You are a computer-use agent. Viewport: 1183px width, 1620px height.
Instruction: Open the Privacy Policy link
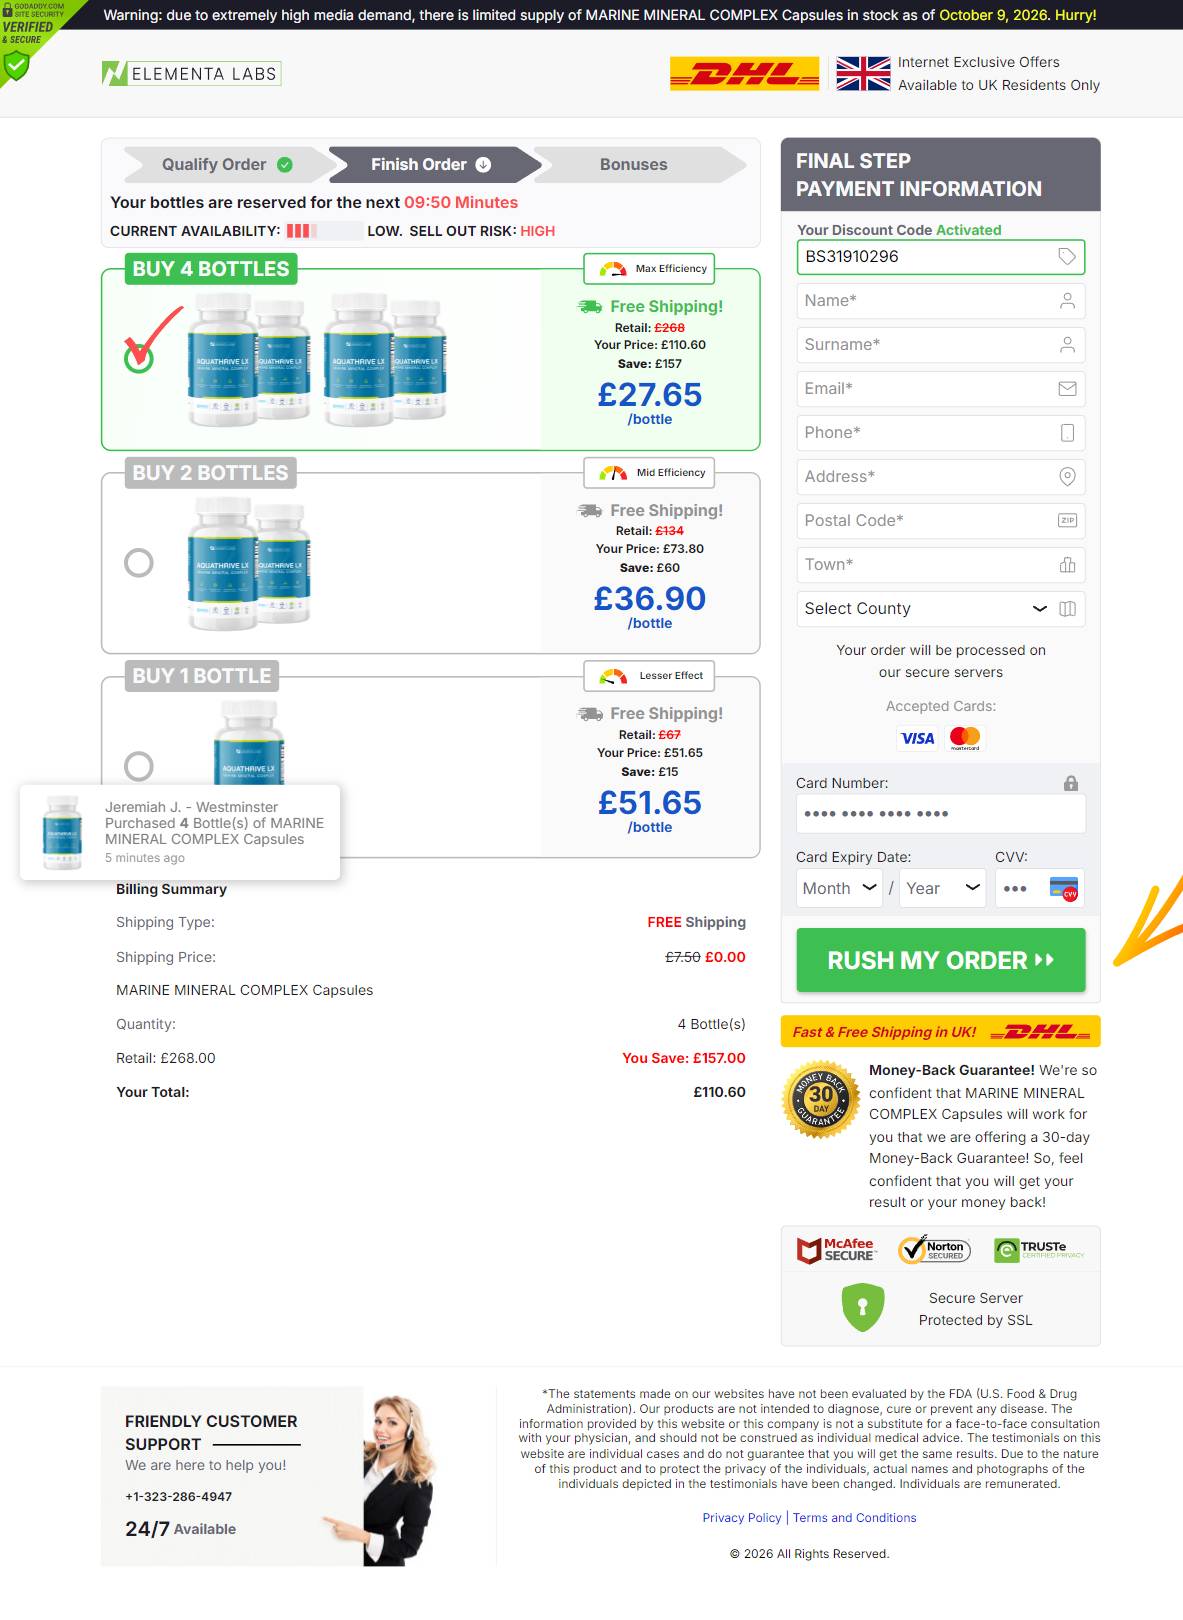tap(742, 1518)
